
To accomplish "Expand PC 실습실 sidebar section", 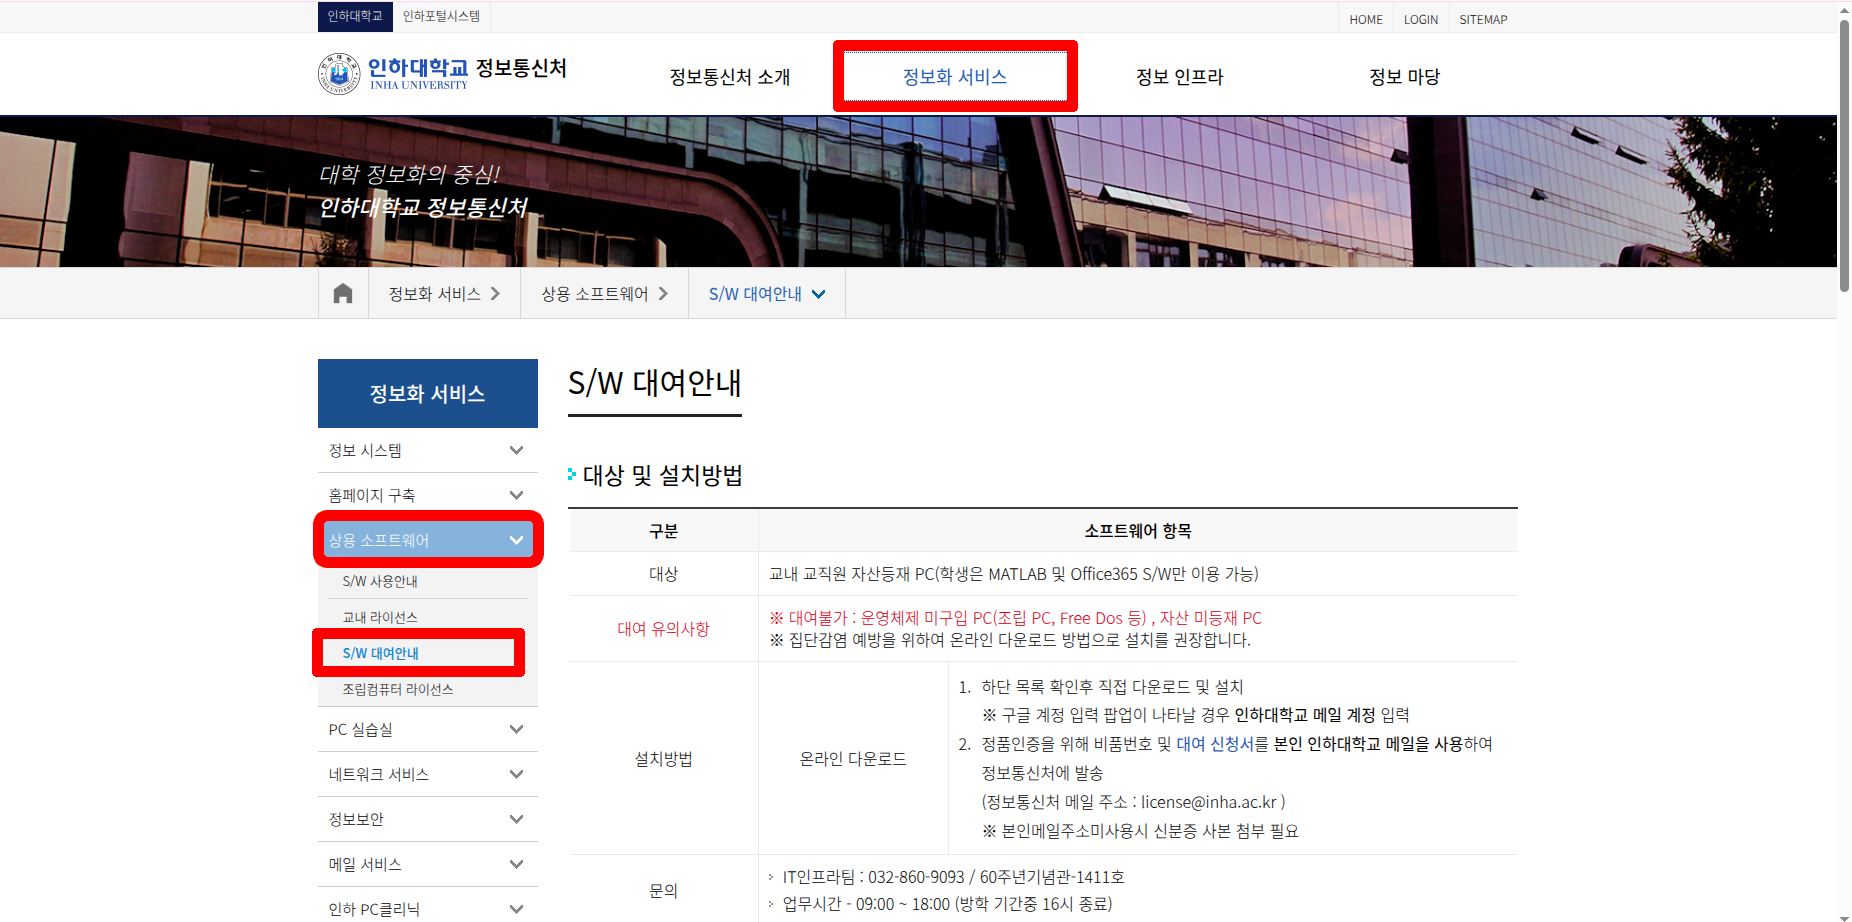I will [x=428, y=729].
